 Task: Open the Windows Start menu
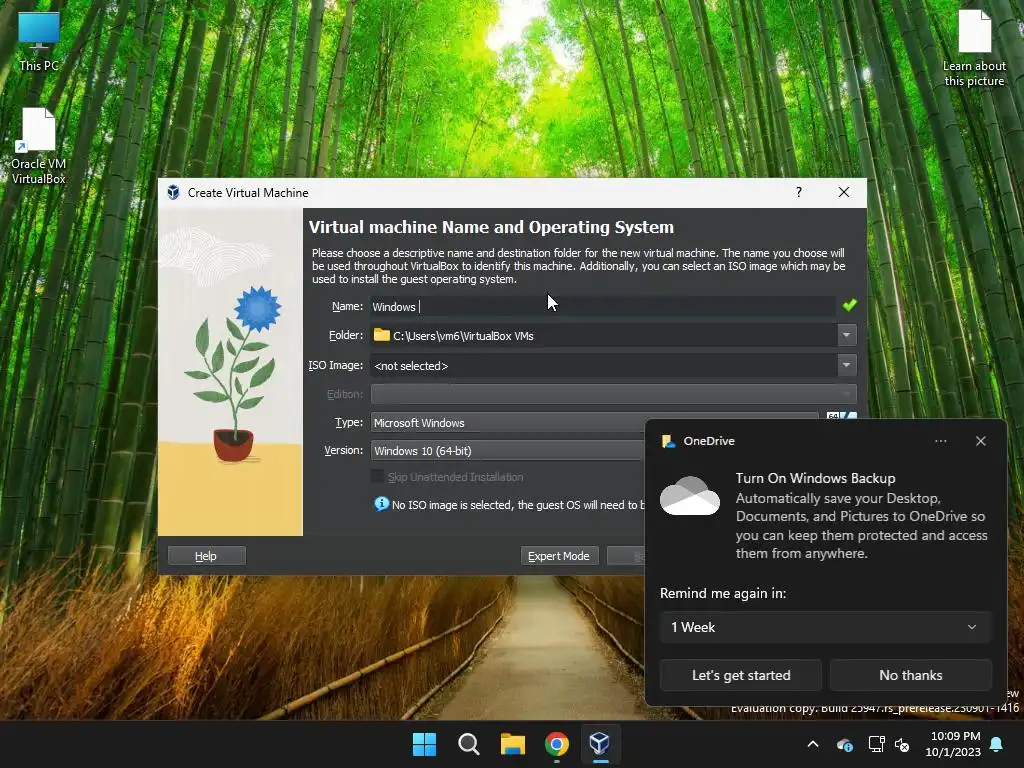[424, 744]
